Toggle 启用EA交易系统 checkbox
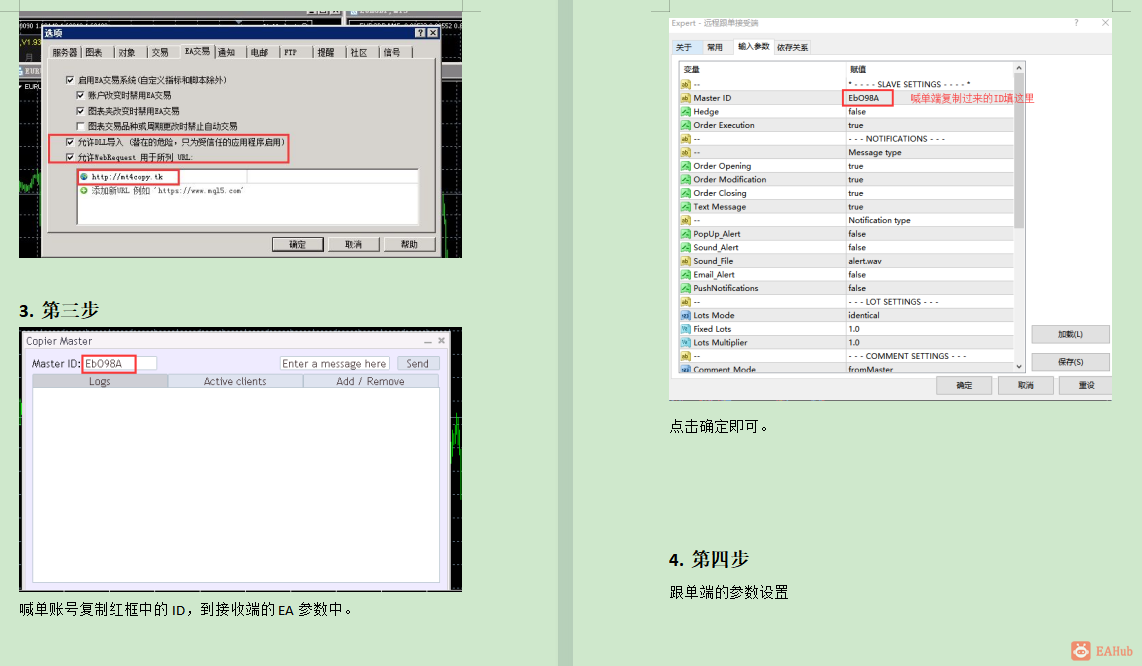 click(x=70, y=80)
